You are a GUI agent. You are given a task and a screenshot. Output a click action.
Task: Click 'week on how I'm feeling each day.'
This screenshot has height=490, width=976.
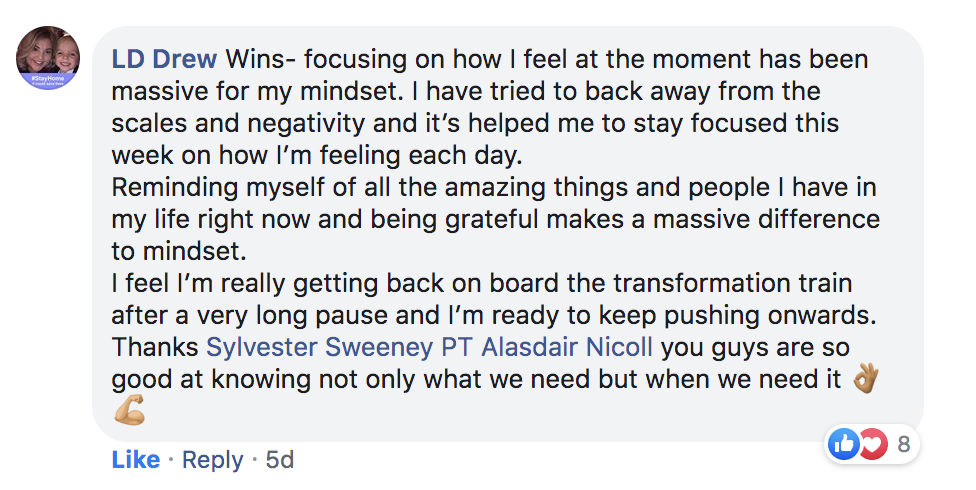tap(317, 156)
